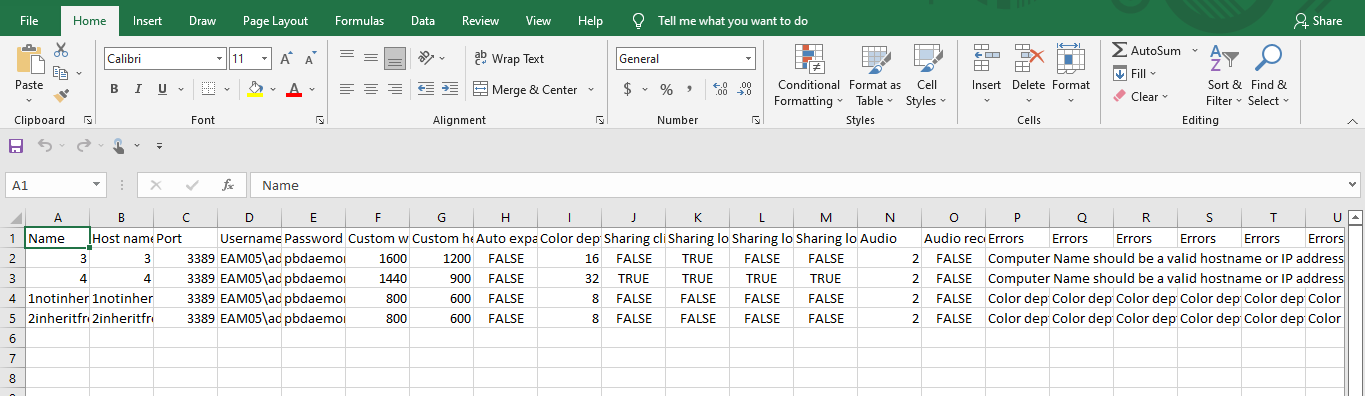Open Sort & Filter menu

[1224, 76]
